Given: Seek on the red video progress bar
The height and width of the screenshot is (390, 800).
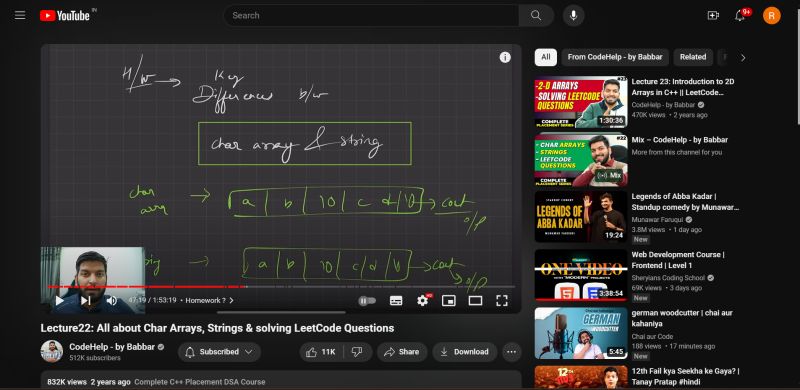Looking at the screenshot, I should 281,287.
